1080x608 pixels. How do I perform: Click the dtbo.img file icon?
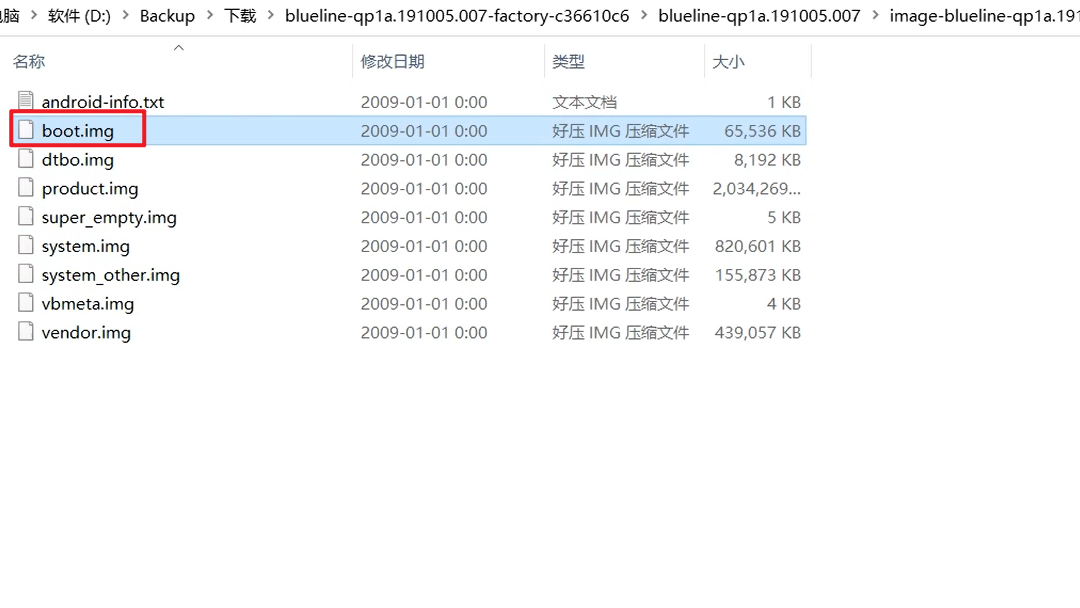[x=25, y=158]
